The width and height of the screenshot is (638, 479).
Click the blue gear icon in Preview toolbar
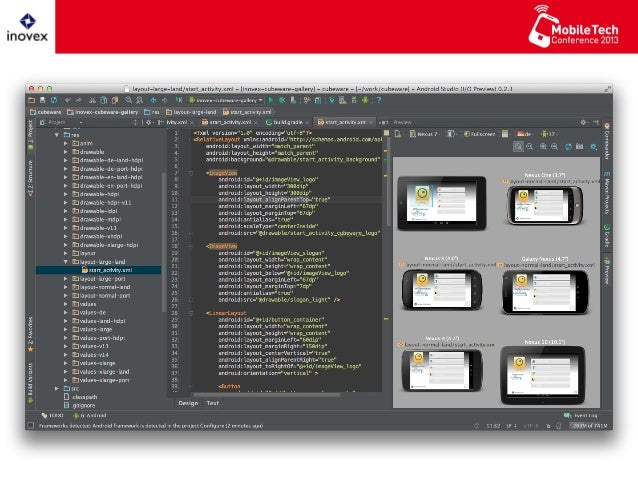[594, 147]
